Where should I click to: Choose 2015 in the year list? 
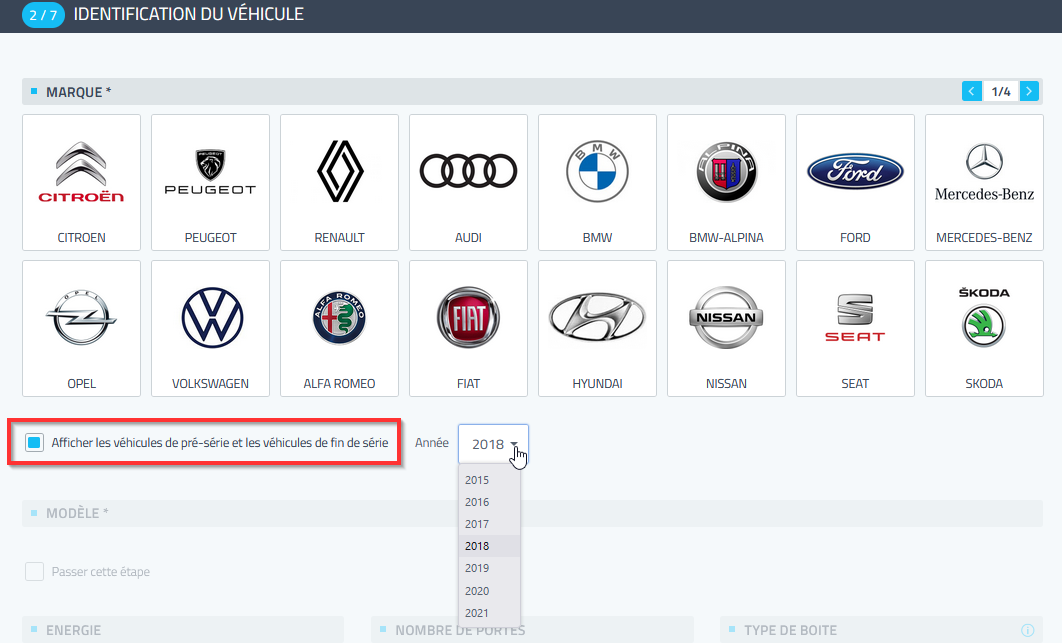click(489, 480)
